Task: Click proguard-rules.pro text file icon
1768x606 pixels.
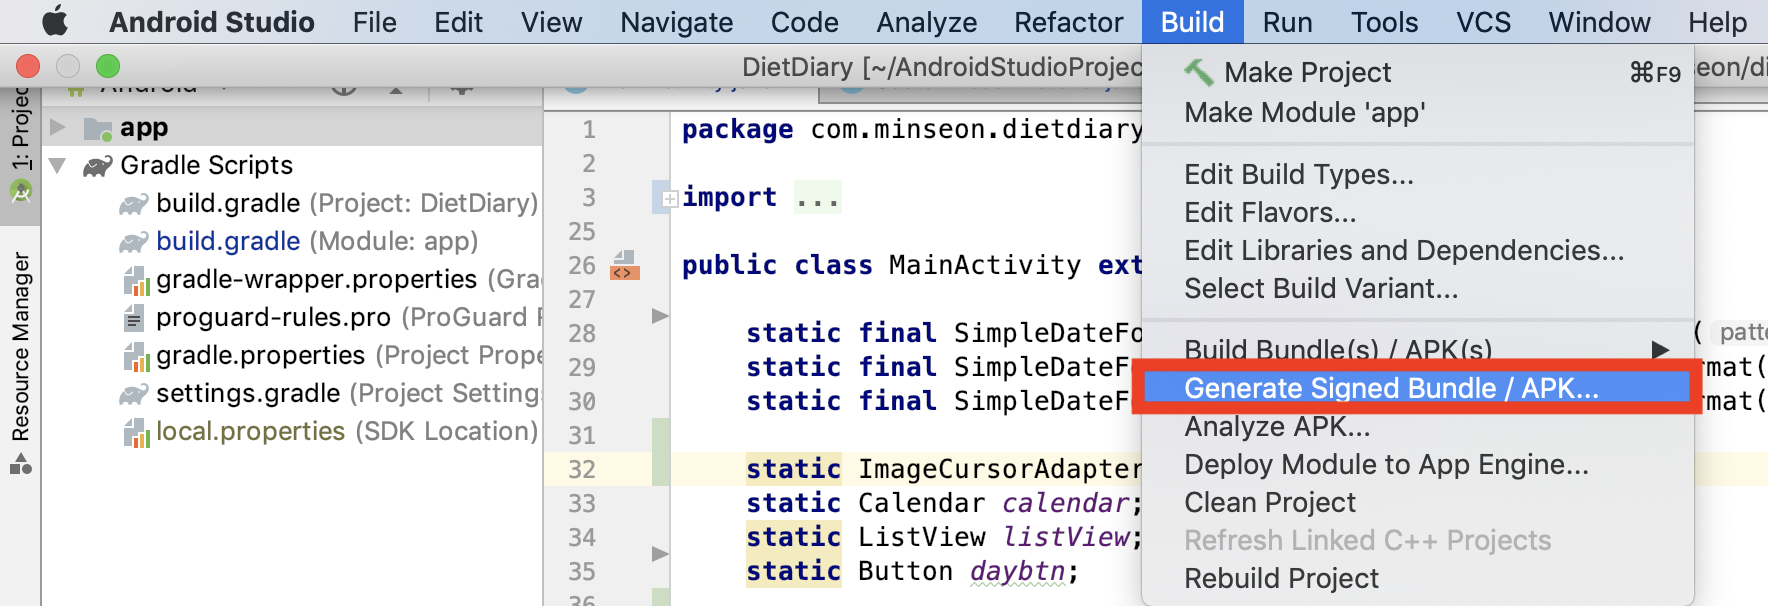Action: coord(133,318)
